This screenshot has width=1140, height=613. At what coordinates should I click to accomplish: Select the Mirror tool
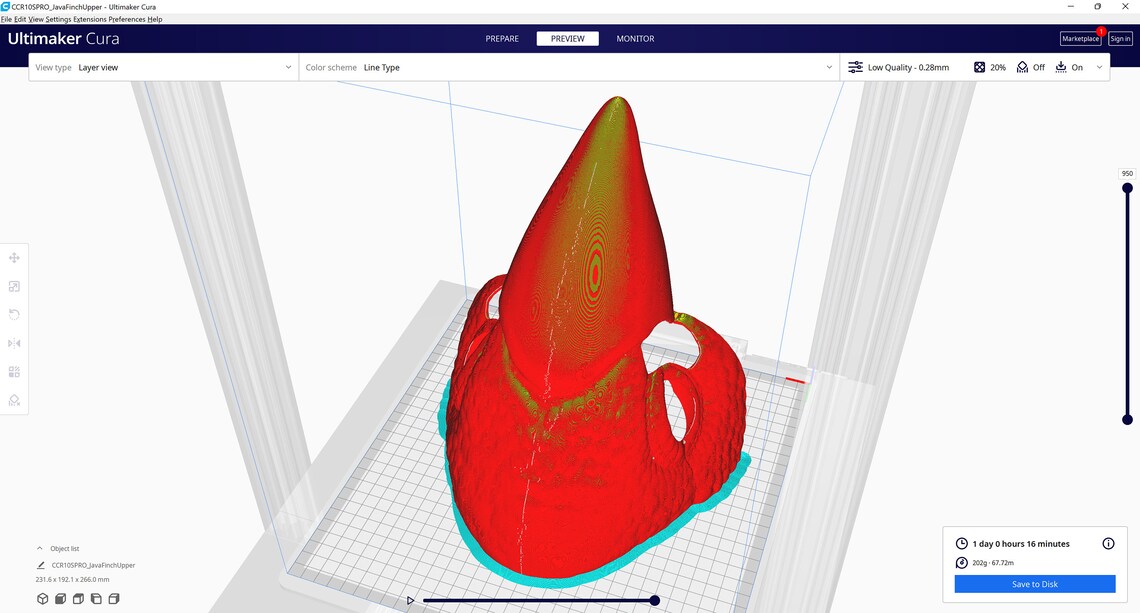(x=14, y=342)
